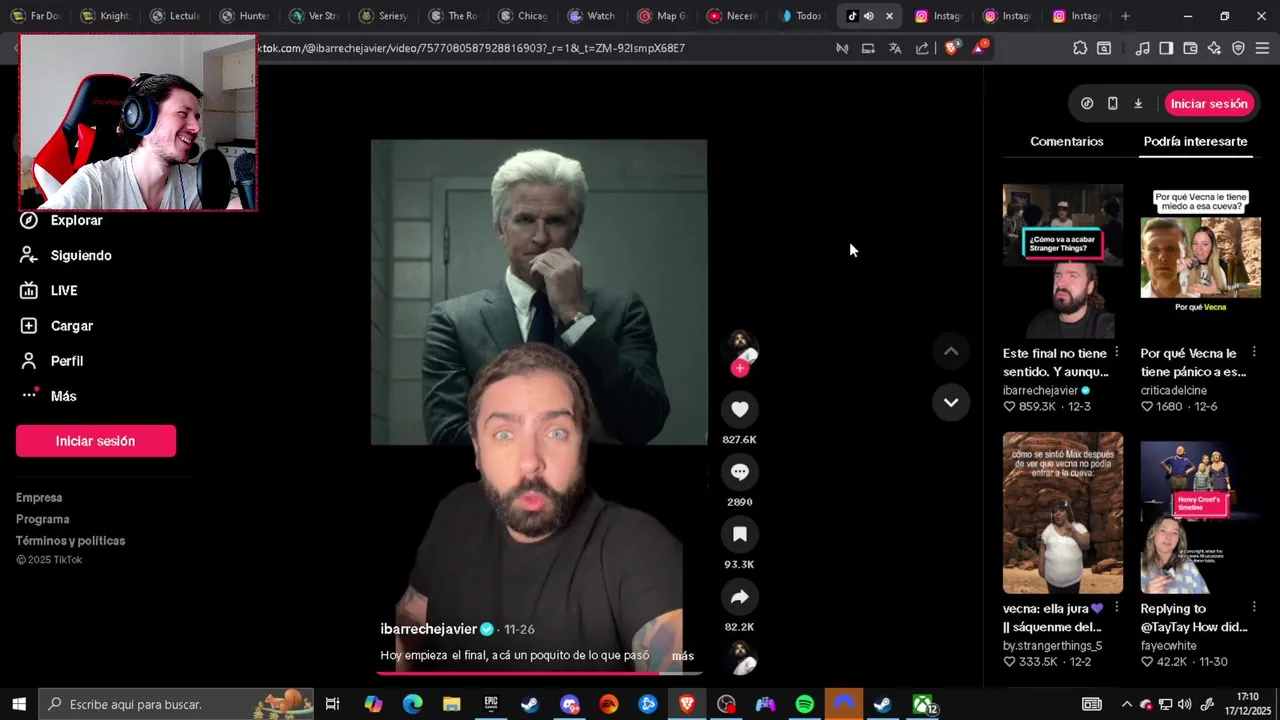The width and height of the screenshot is (1280, 720).
Task: Click the translate page icon
Action: (x=895, y=48)
